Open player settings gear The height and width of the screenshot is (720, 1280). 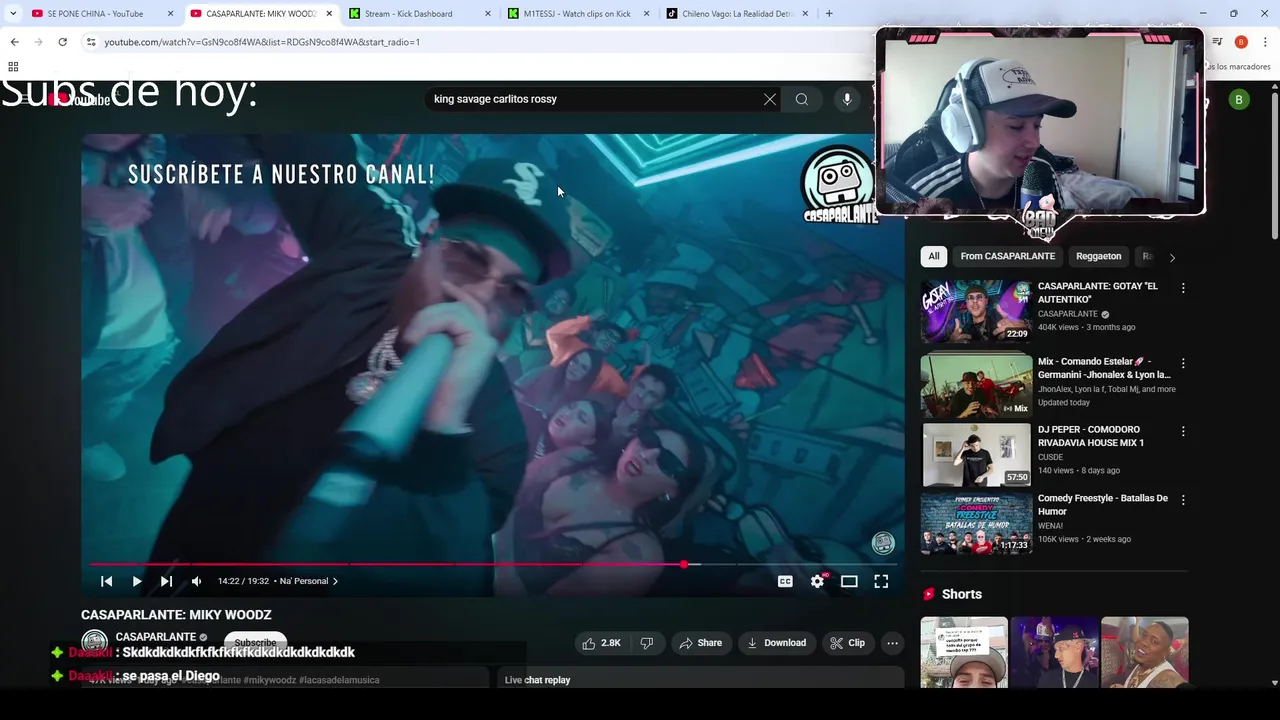(x=817, y=581)
